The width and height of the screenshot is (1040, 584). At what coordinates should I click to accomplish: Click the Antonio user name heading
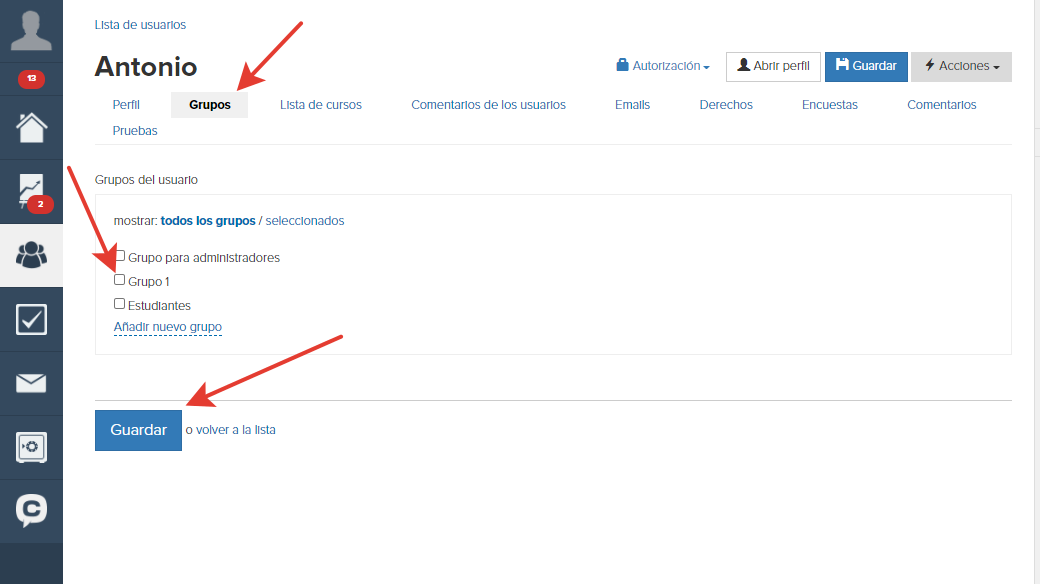[146, 66]
